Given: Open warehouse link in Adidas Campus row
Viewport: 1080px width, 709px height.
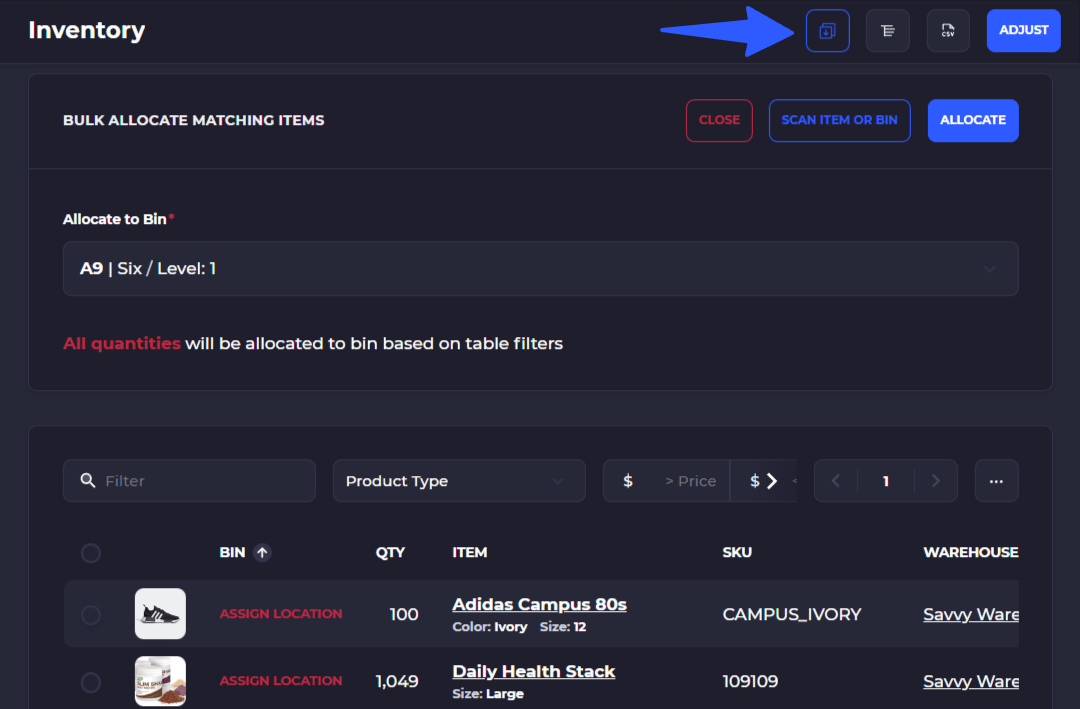Looking at the screenshot, I should pos(970,614).
